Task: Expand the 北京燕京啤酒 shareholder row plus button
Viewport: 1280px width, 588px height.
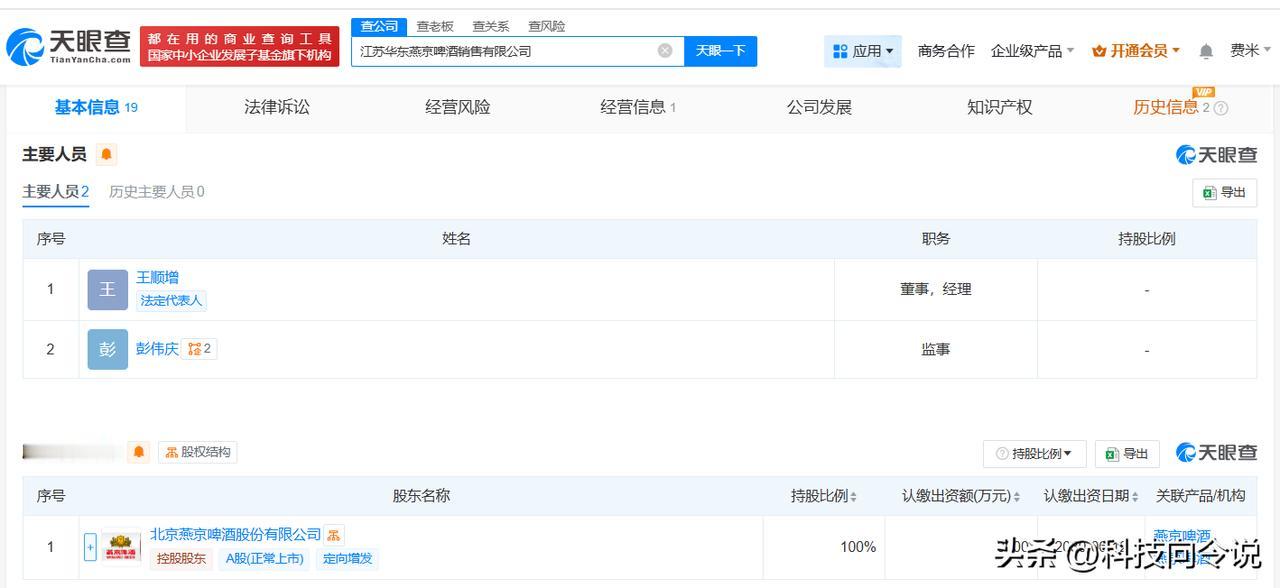Action: point(90,547)
